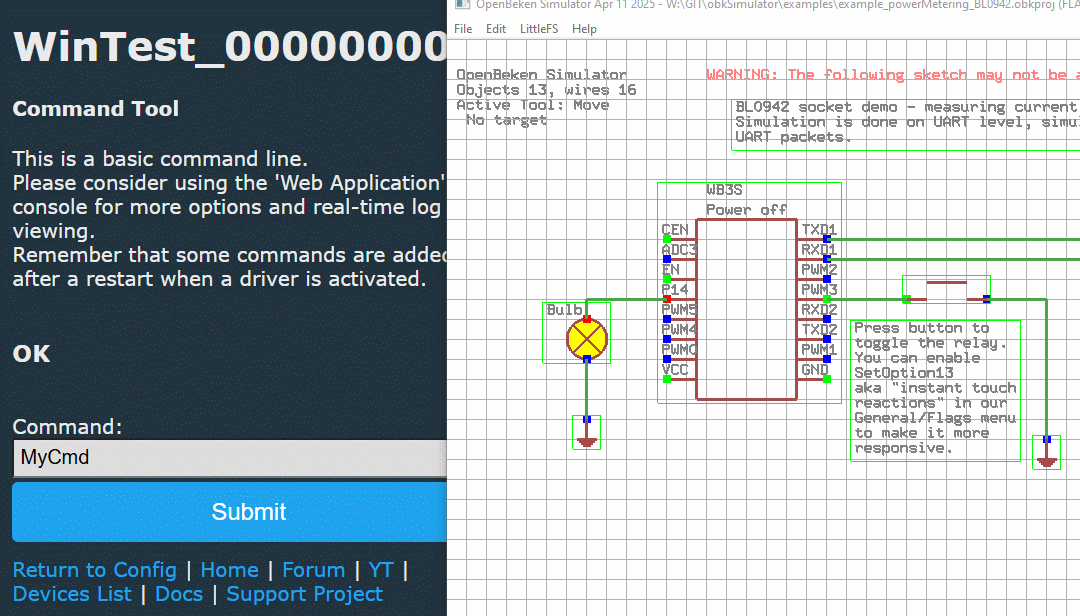Focus the Command input field
This screenshot has width=1080, height=616.
pyautogui.click(x=230, y=458)
